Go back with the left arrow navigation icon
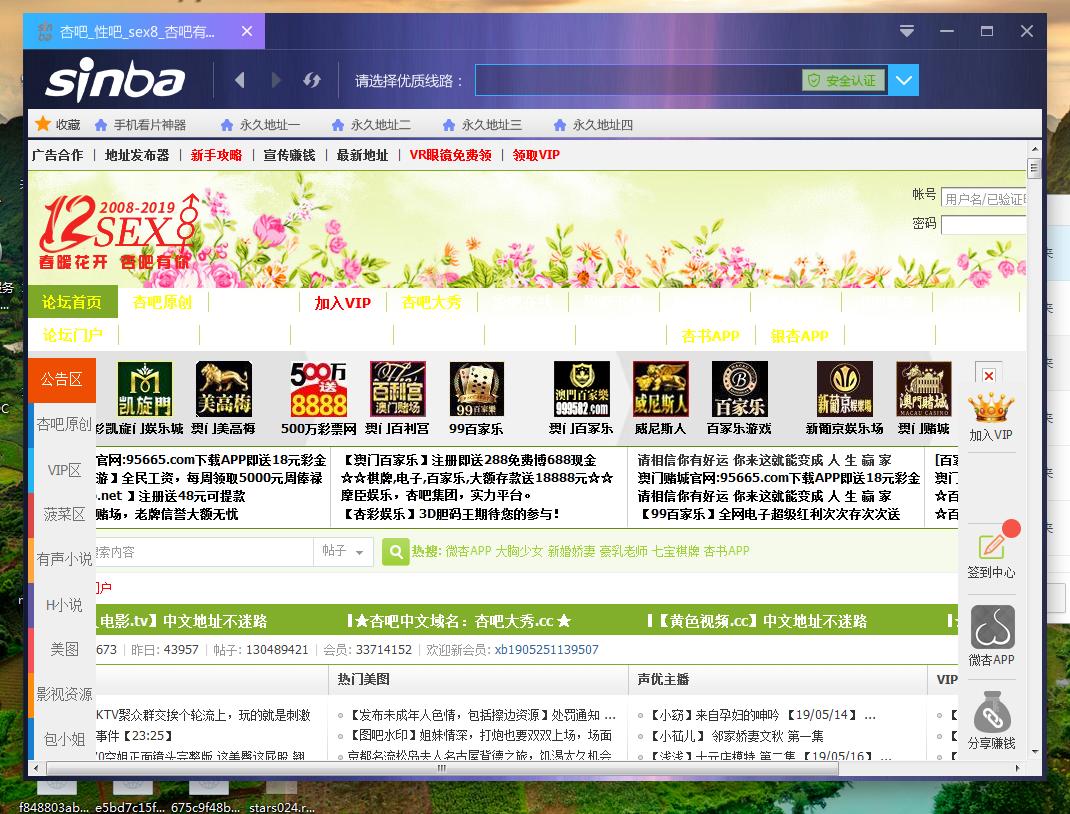1070x814 pixels. pos(240,81)
